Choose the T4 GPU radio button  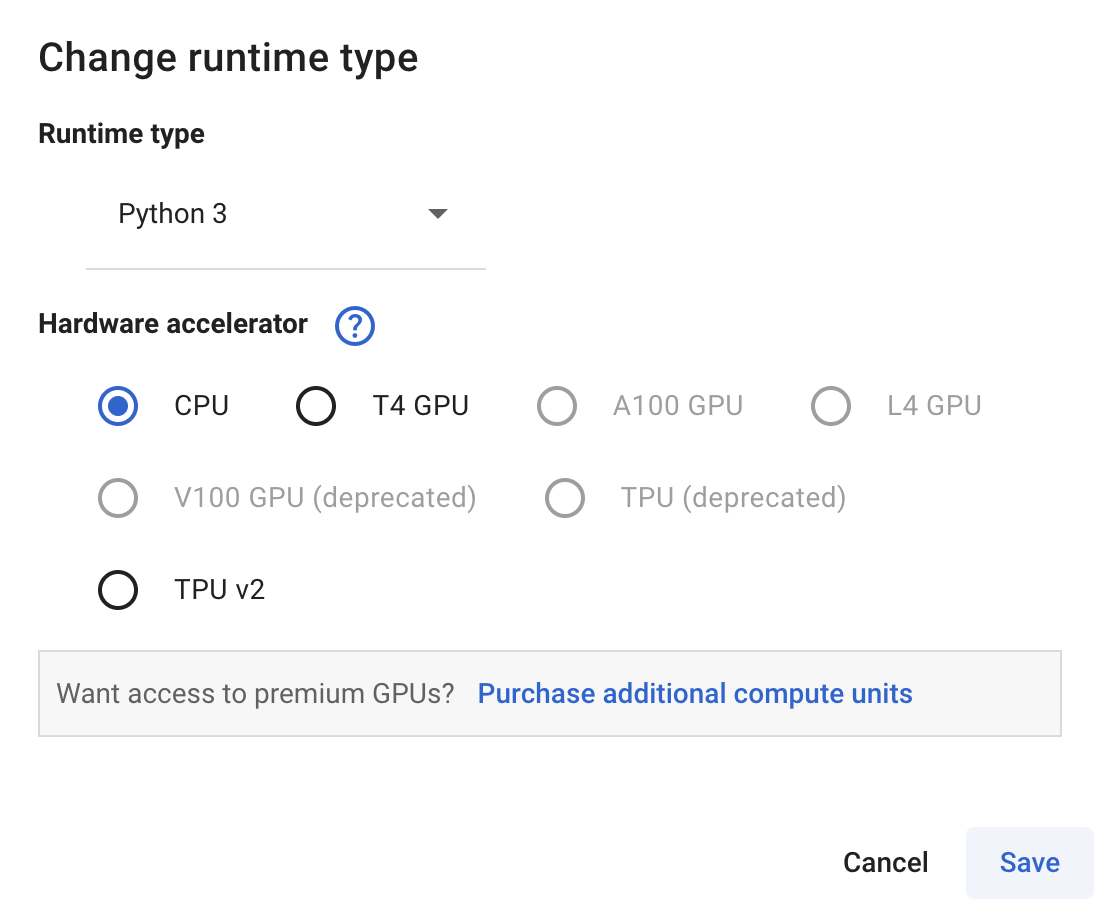tap(316, 406)
